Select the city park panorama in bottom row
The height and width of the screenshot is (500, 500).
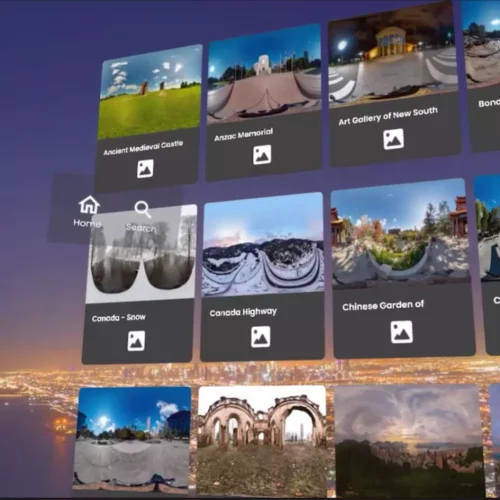click(132, 440)
